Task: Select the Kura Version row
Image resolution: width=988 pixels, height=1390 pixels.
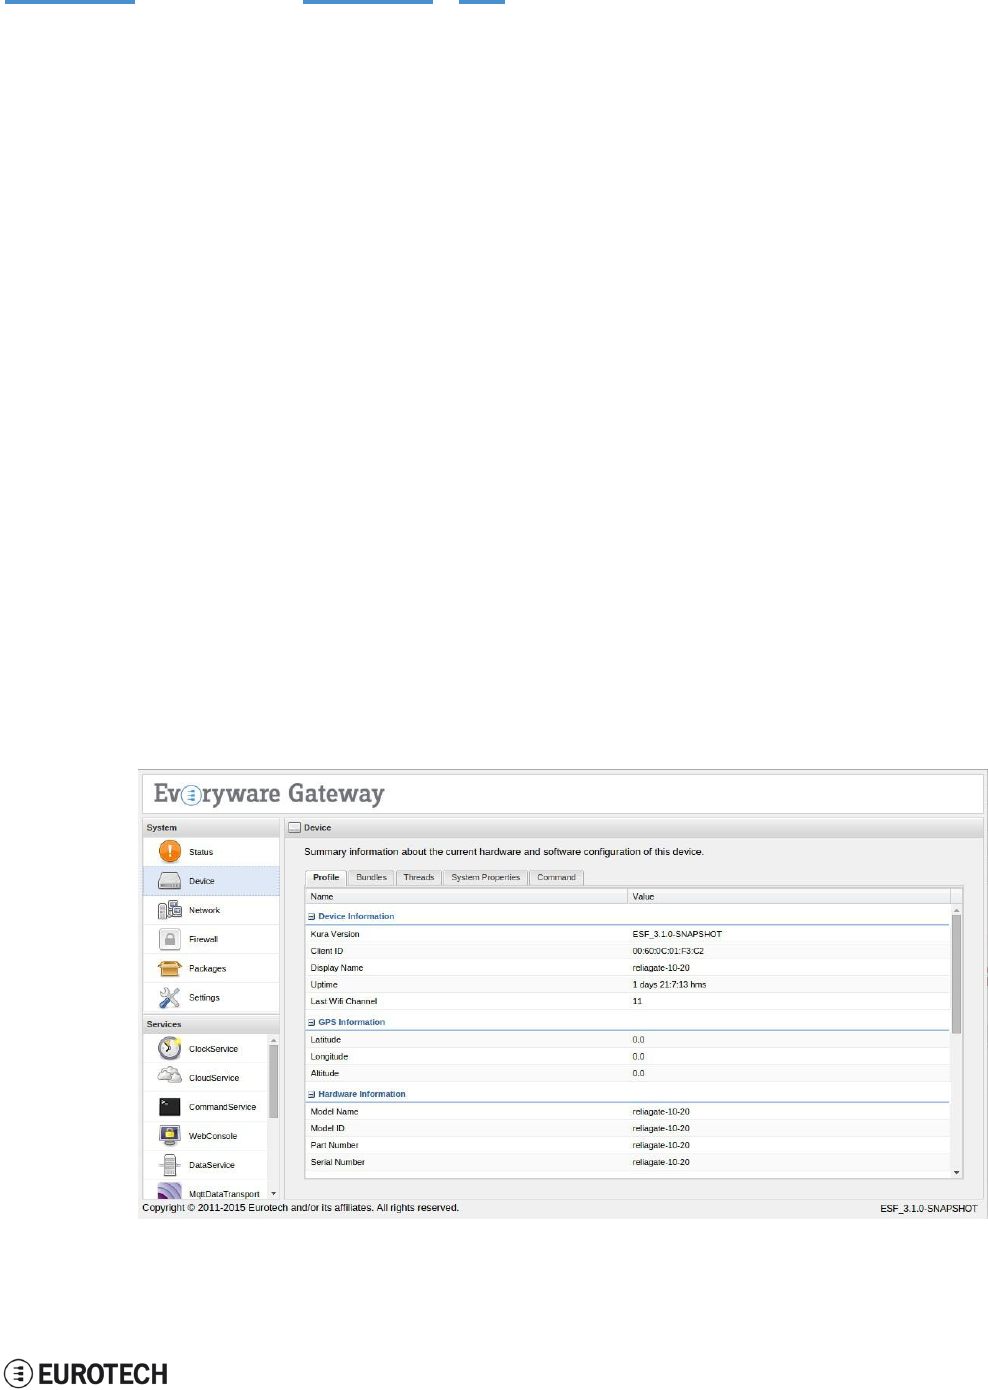Action: (x=628, y=934)
